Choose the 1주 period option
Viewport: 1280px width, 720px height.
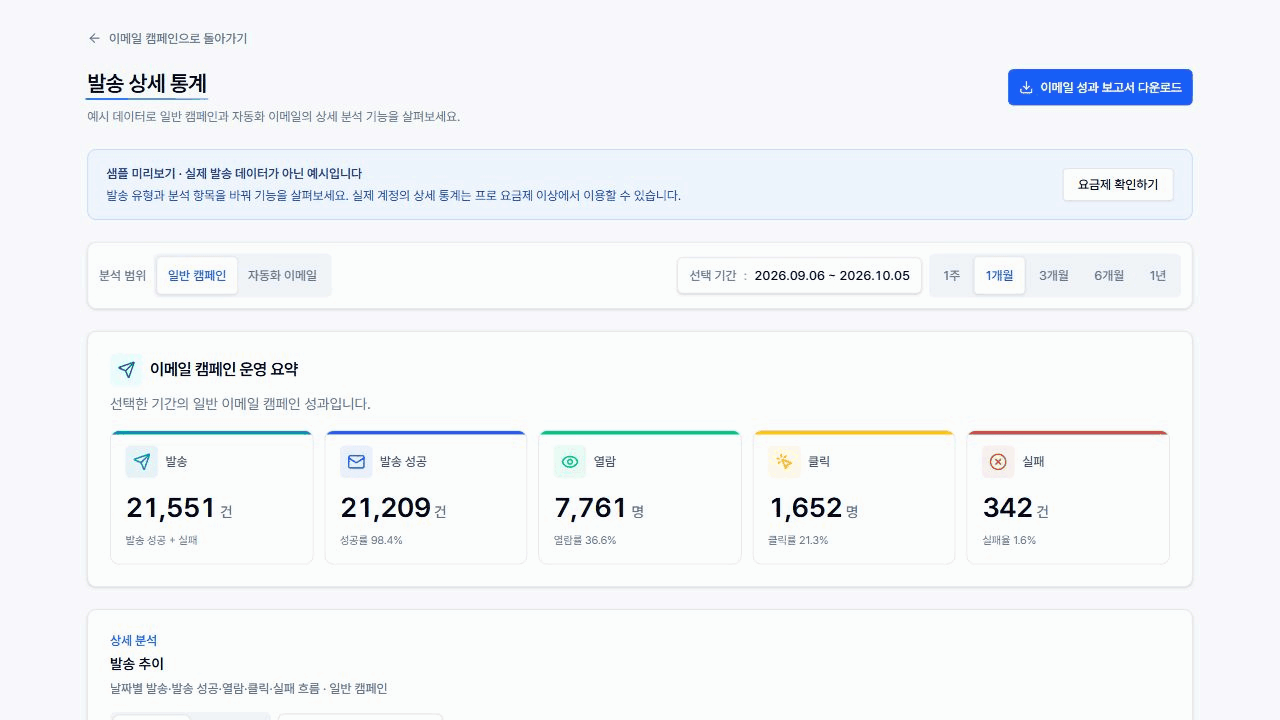click(x=951, y=275)
